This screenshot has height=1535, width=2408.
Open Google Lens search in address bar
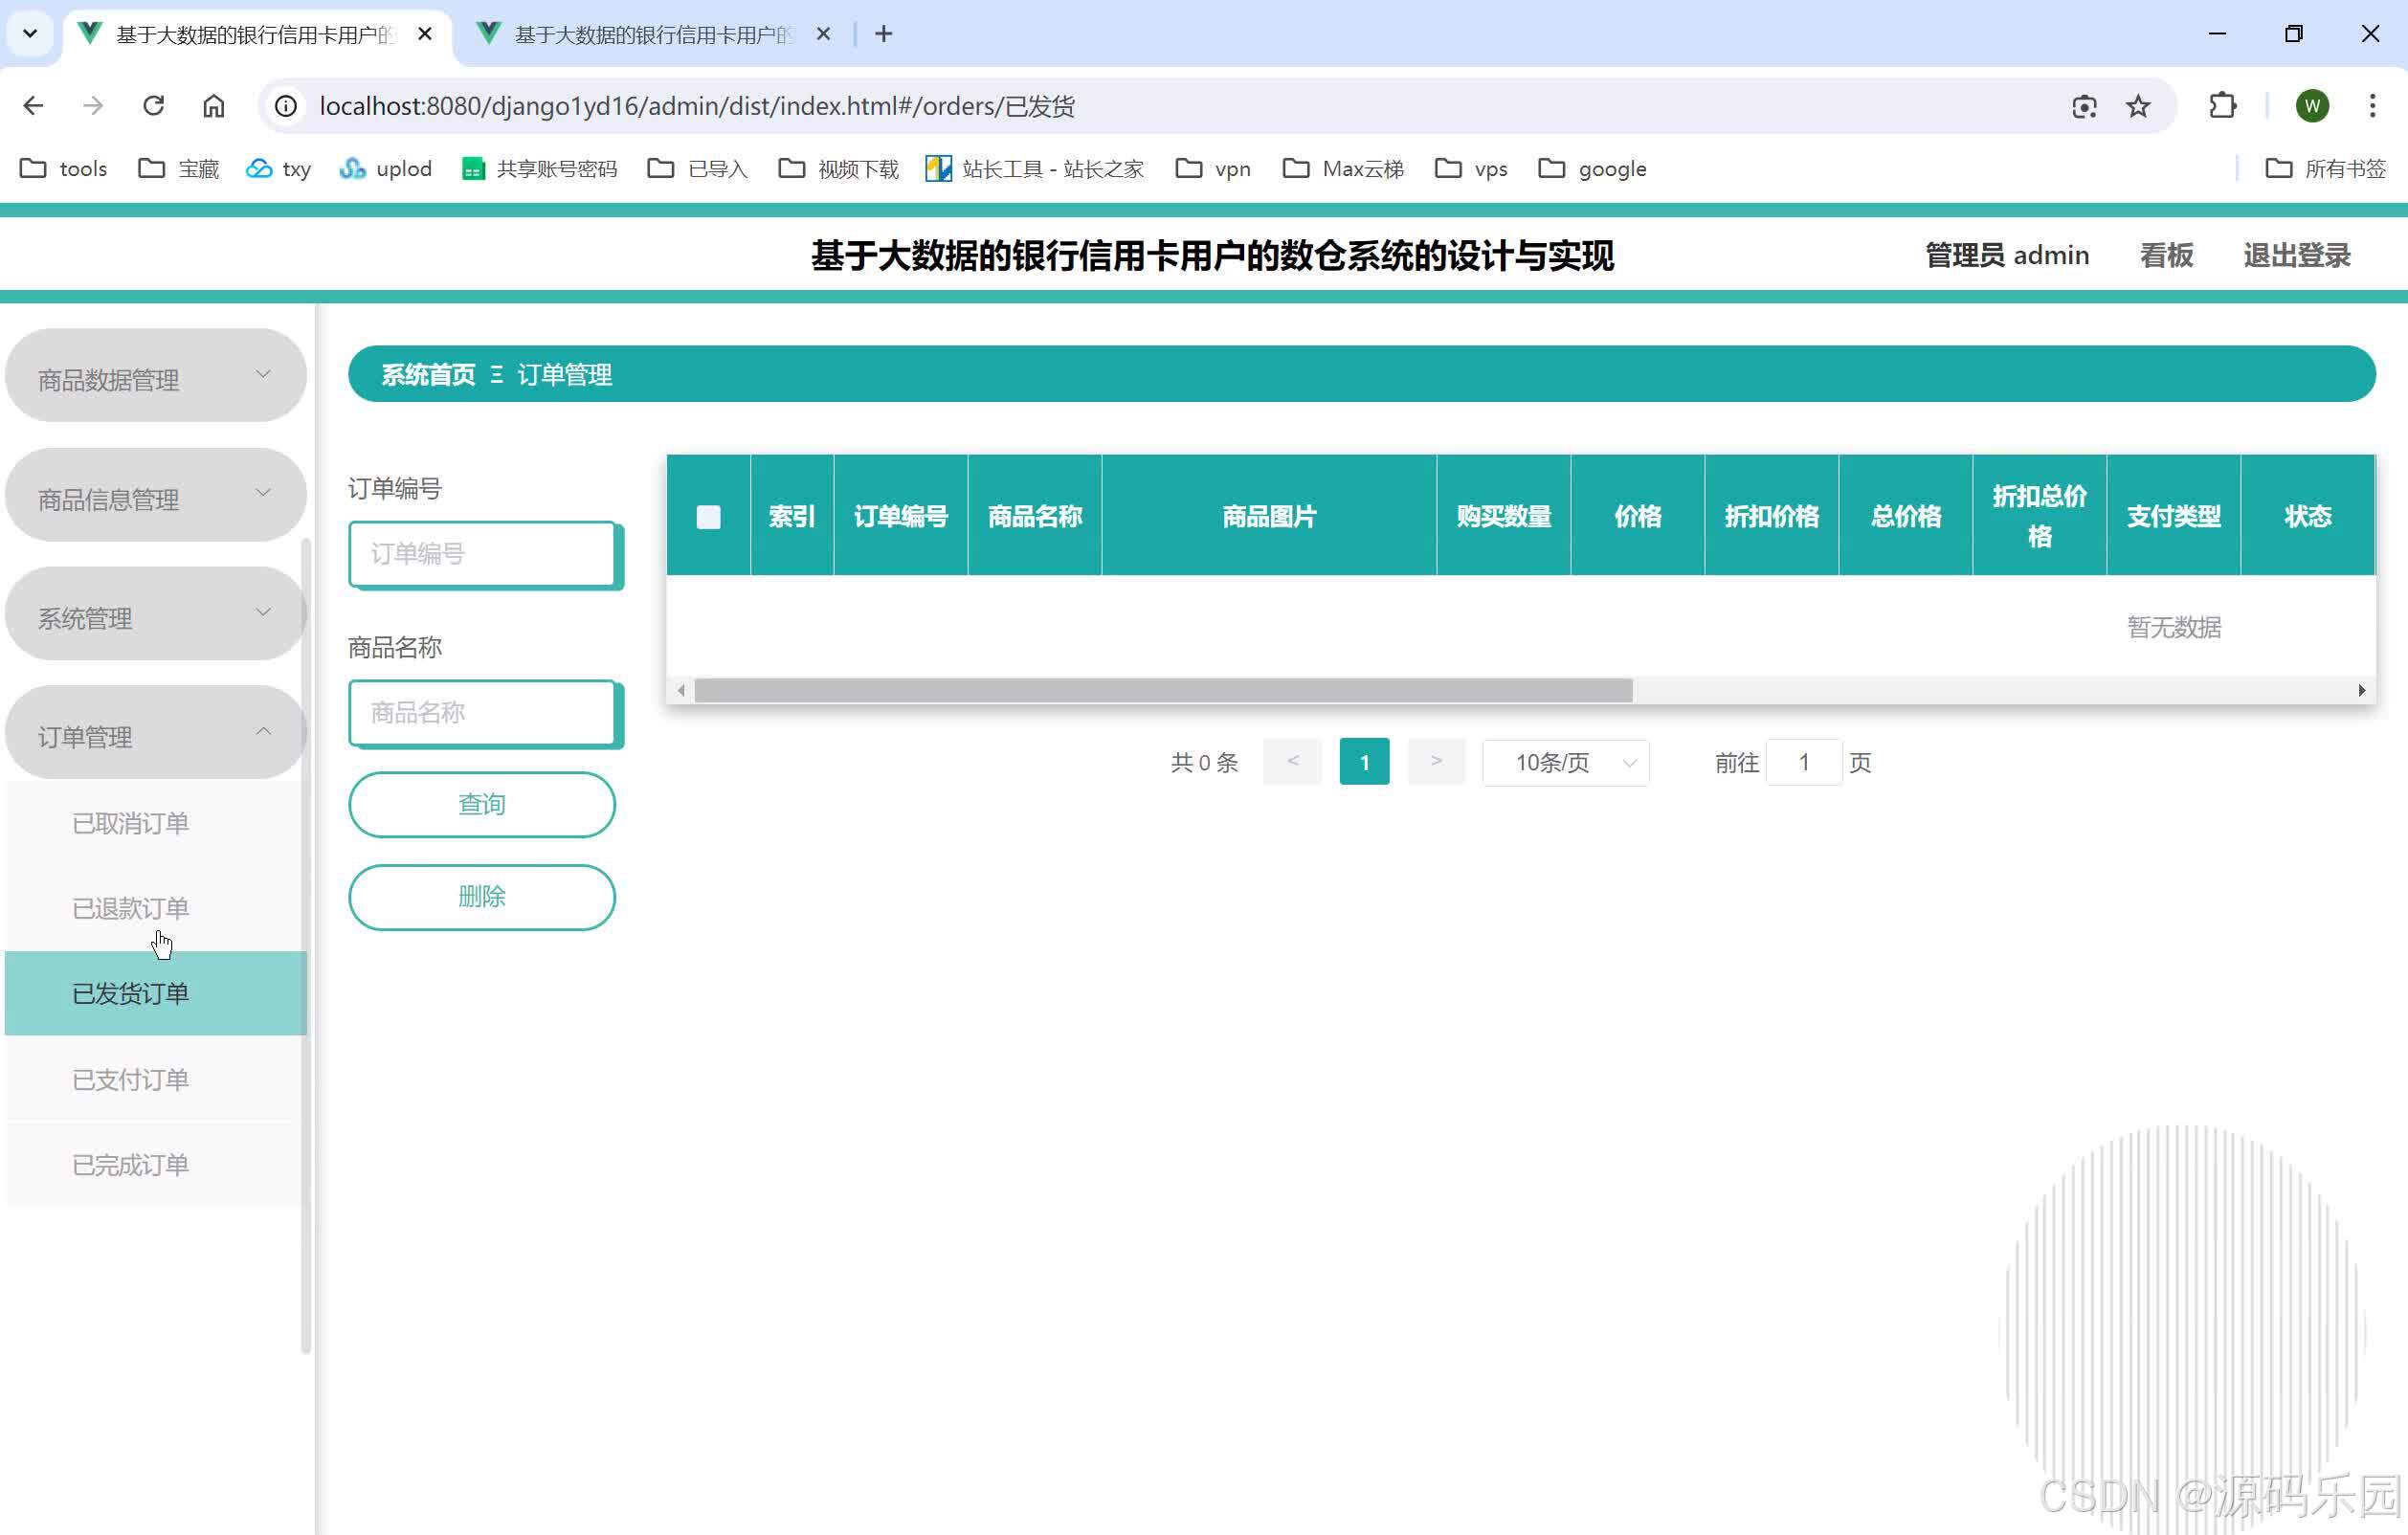[2084, 105]
